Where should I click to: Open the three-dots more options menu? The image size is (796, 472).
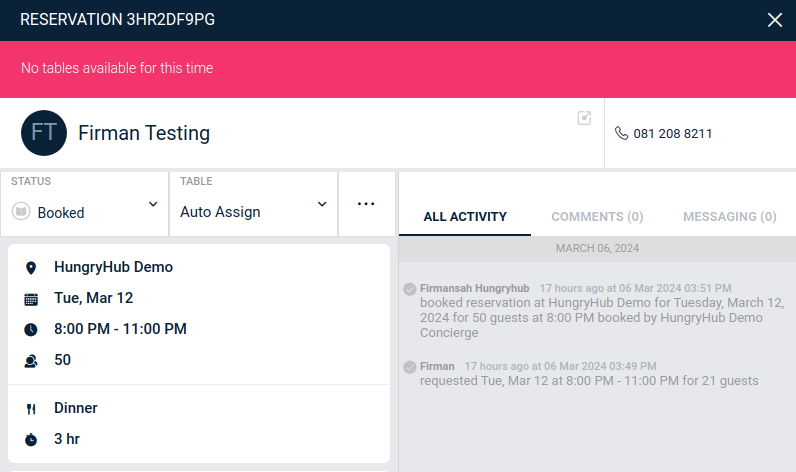(366, 204)
